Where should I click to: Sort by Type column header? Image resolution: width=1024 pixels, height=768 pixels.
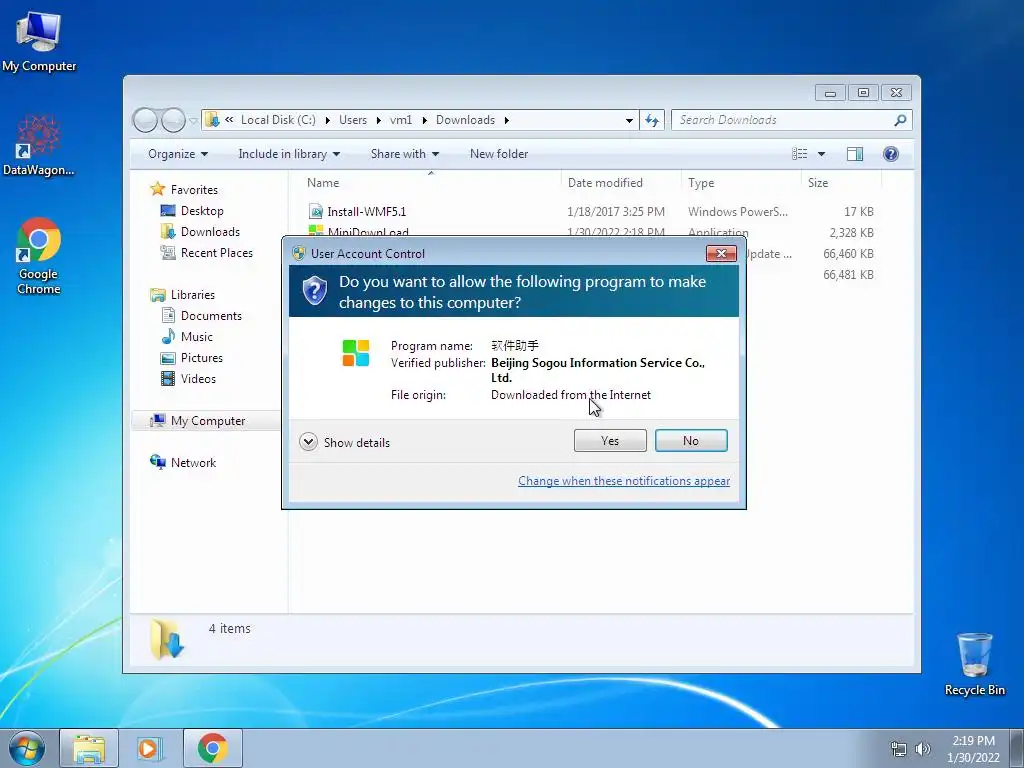(x=741, y=183)
